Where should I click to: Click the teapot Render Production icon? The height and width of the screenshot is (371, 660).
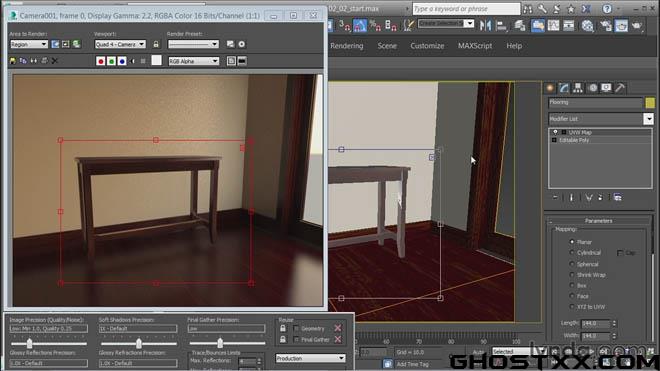[637, 26]
